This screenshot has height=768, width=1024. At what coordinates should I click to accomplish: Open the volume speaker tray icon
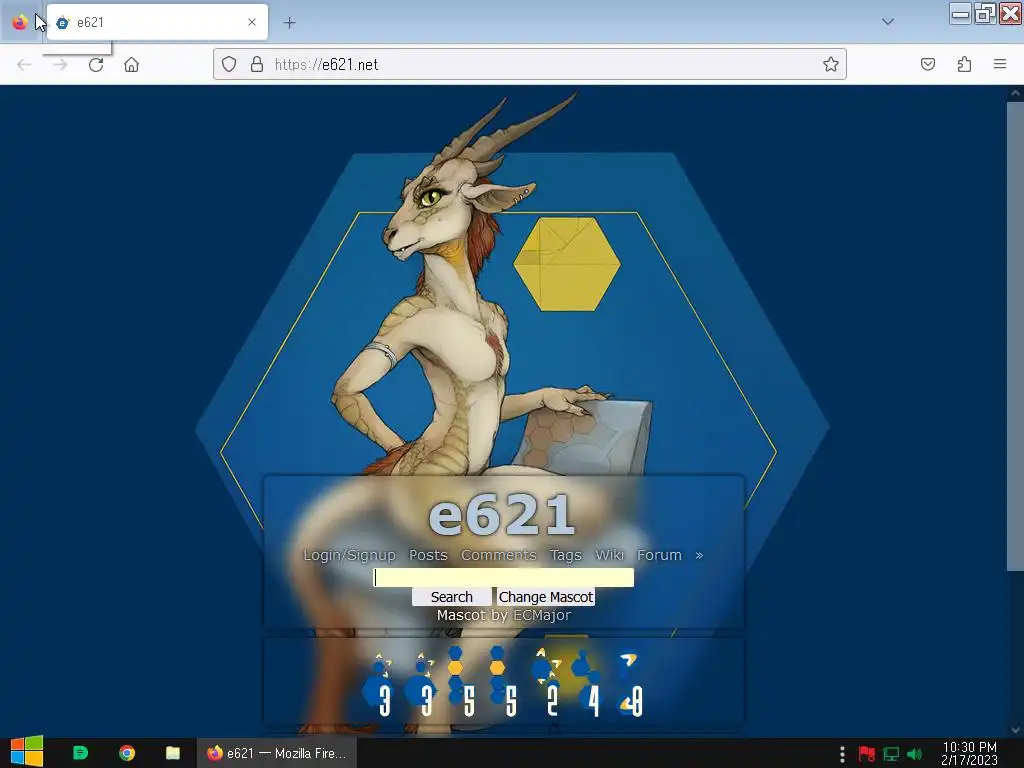coord(915,754)
